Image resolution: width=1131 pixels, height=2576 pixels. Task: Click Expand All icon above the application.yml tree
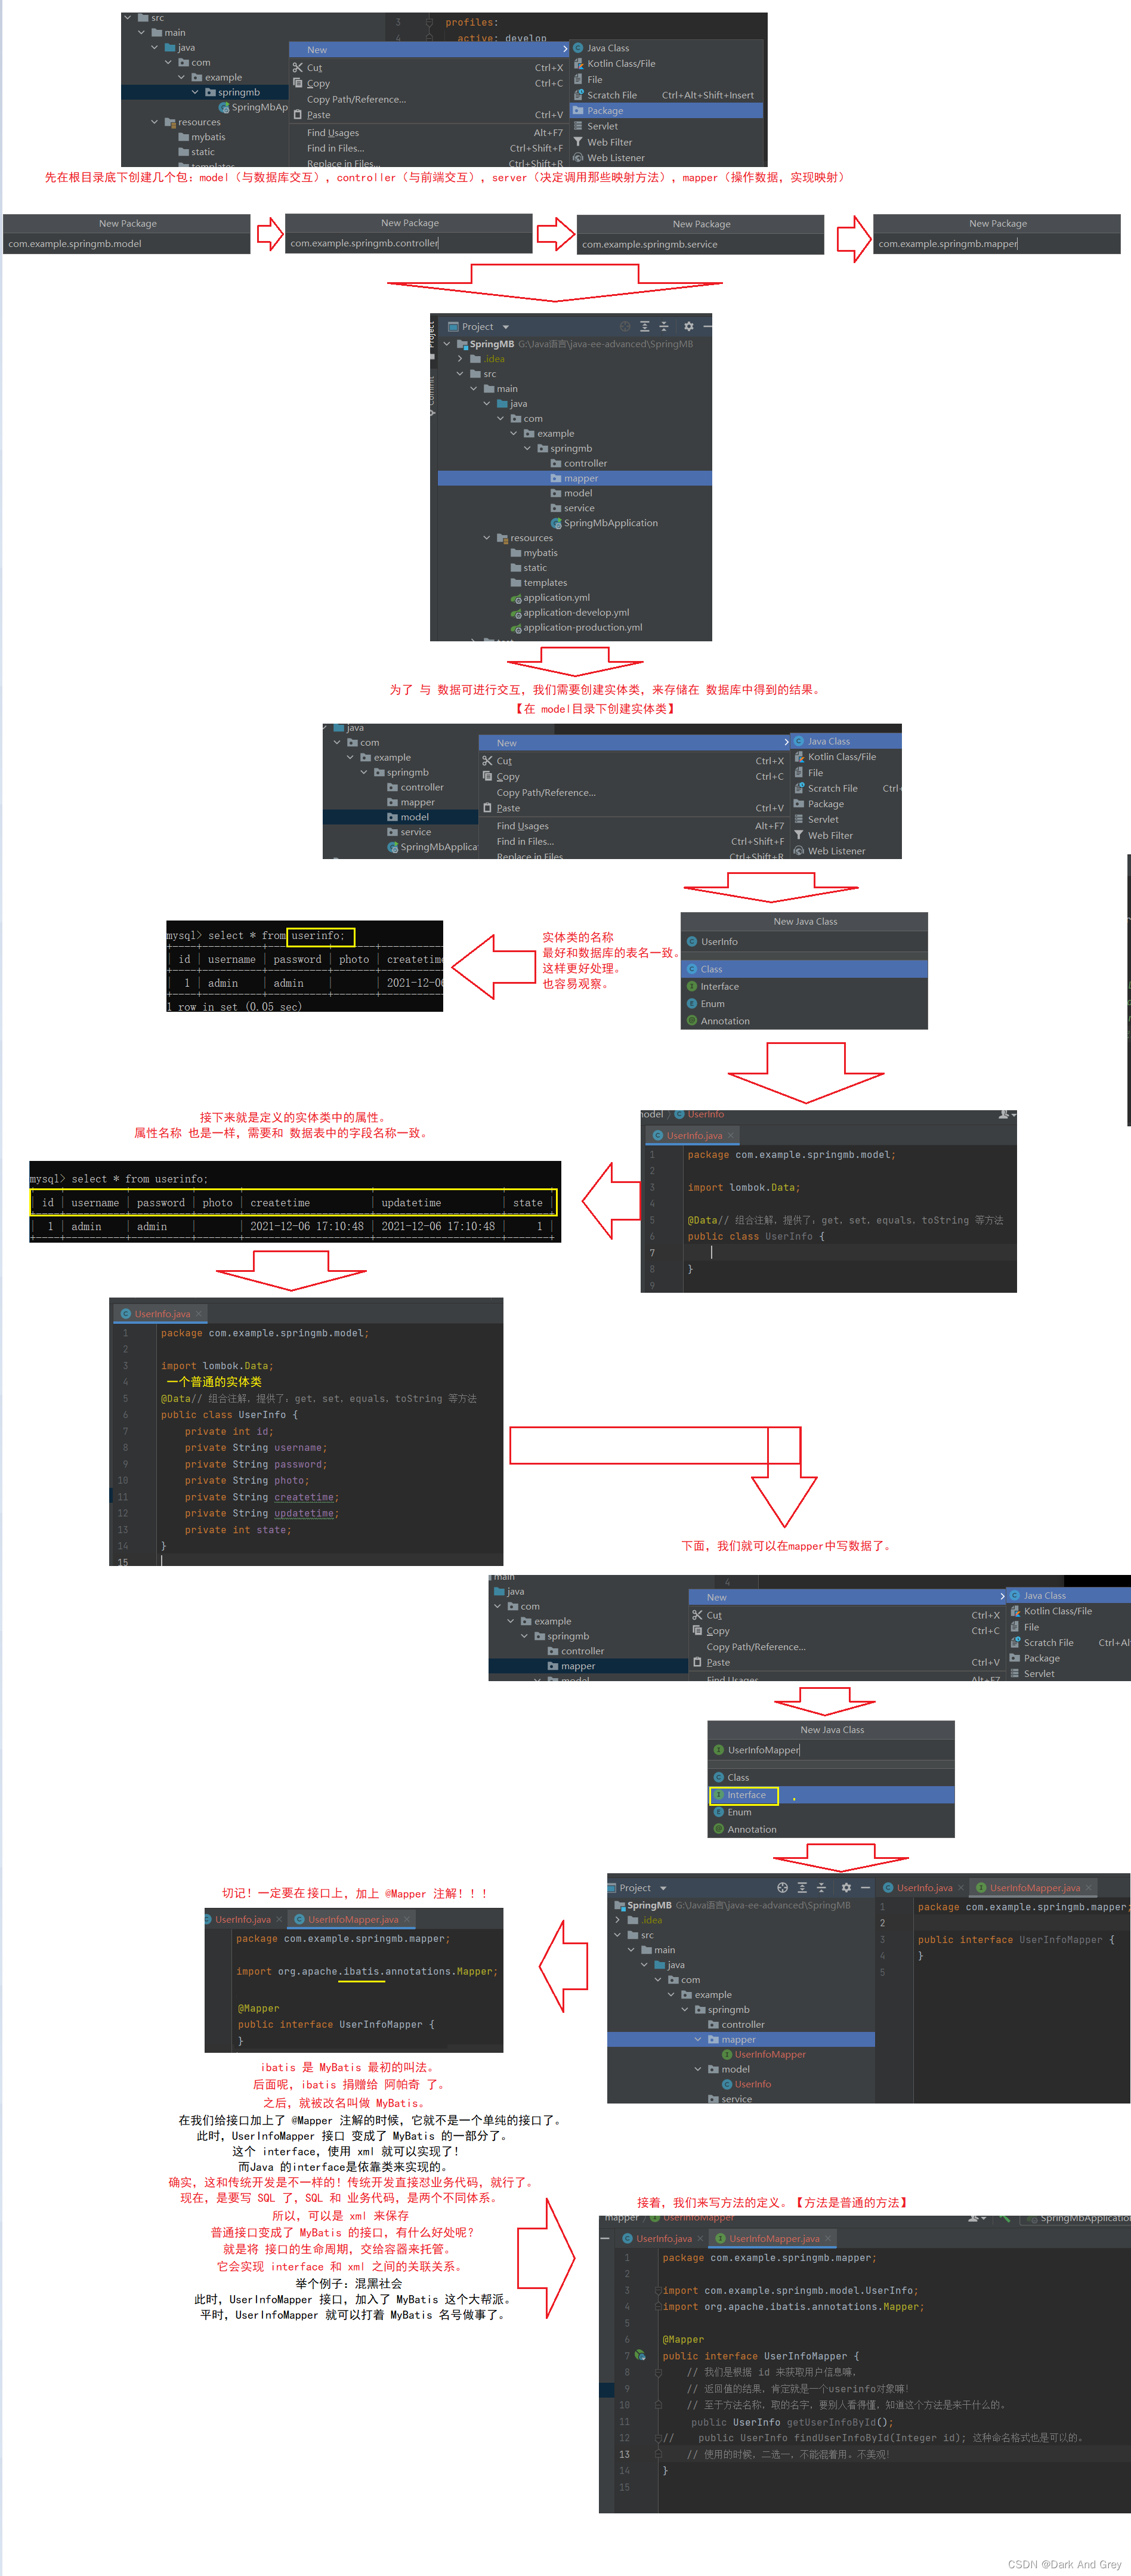(x=645, y=327)
